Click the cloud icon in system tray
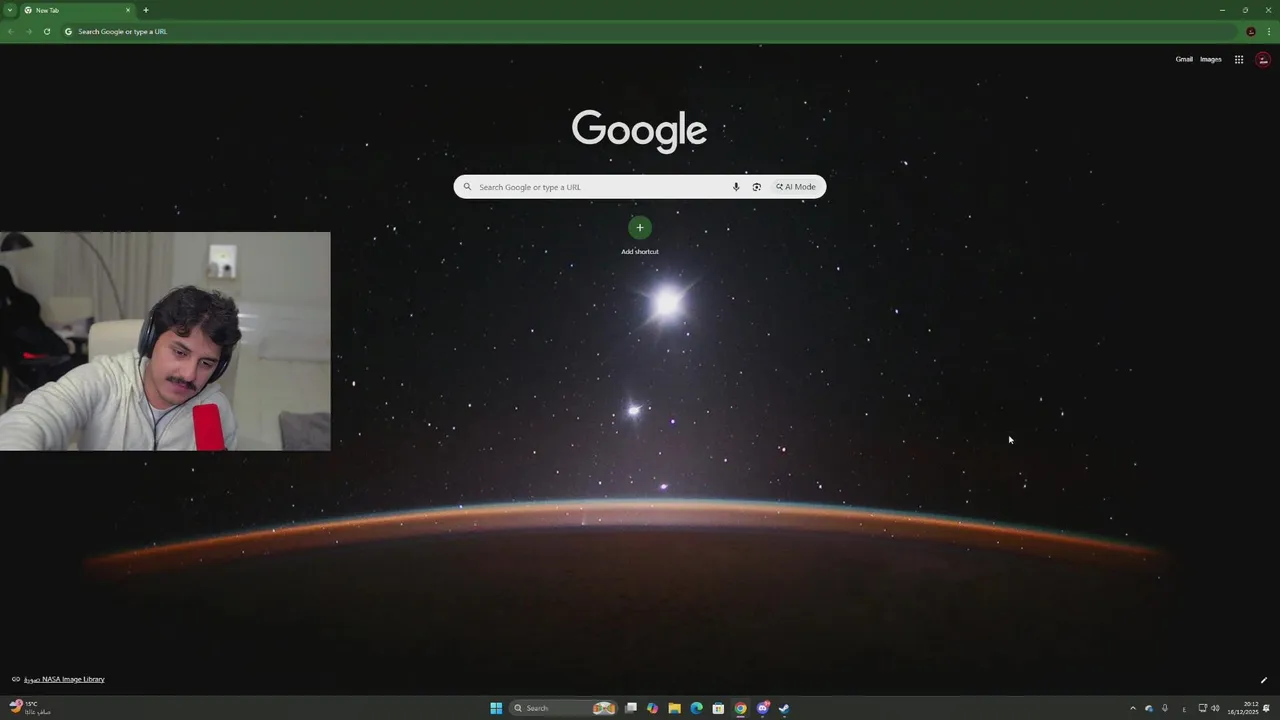Image resolution: width=1280 pixels, height=720 pixels. coord(1149,708)
